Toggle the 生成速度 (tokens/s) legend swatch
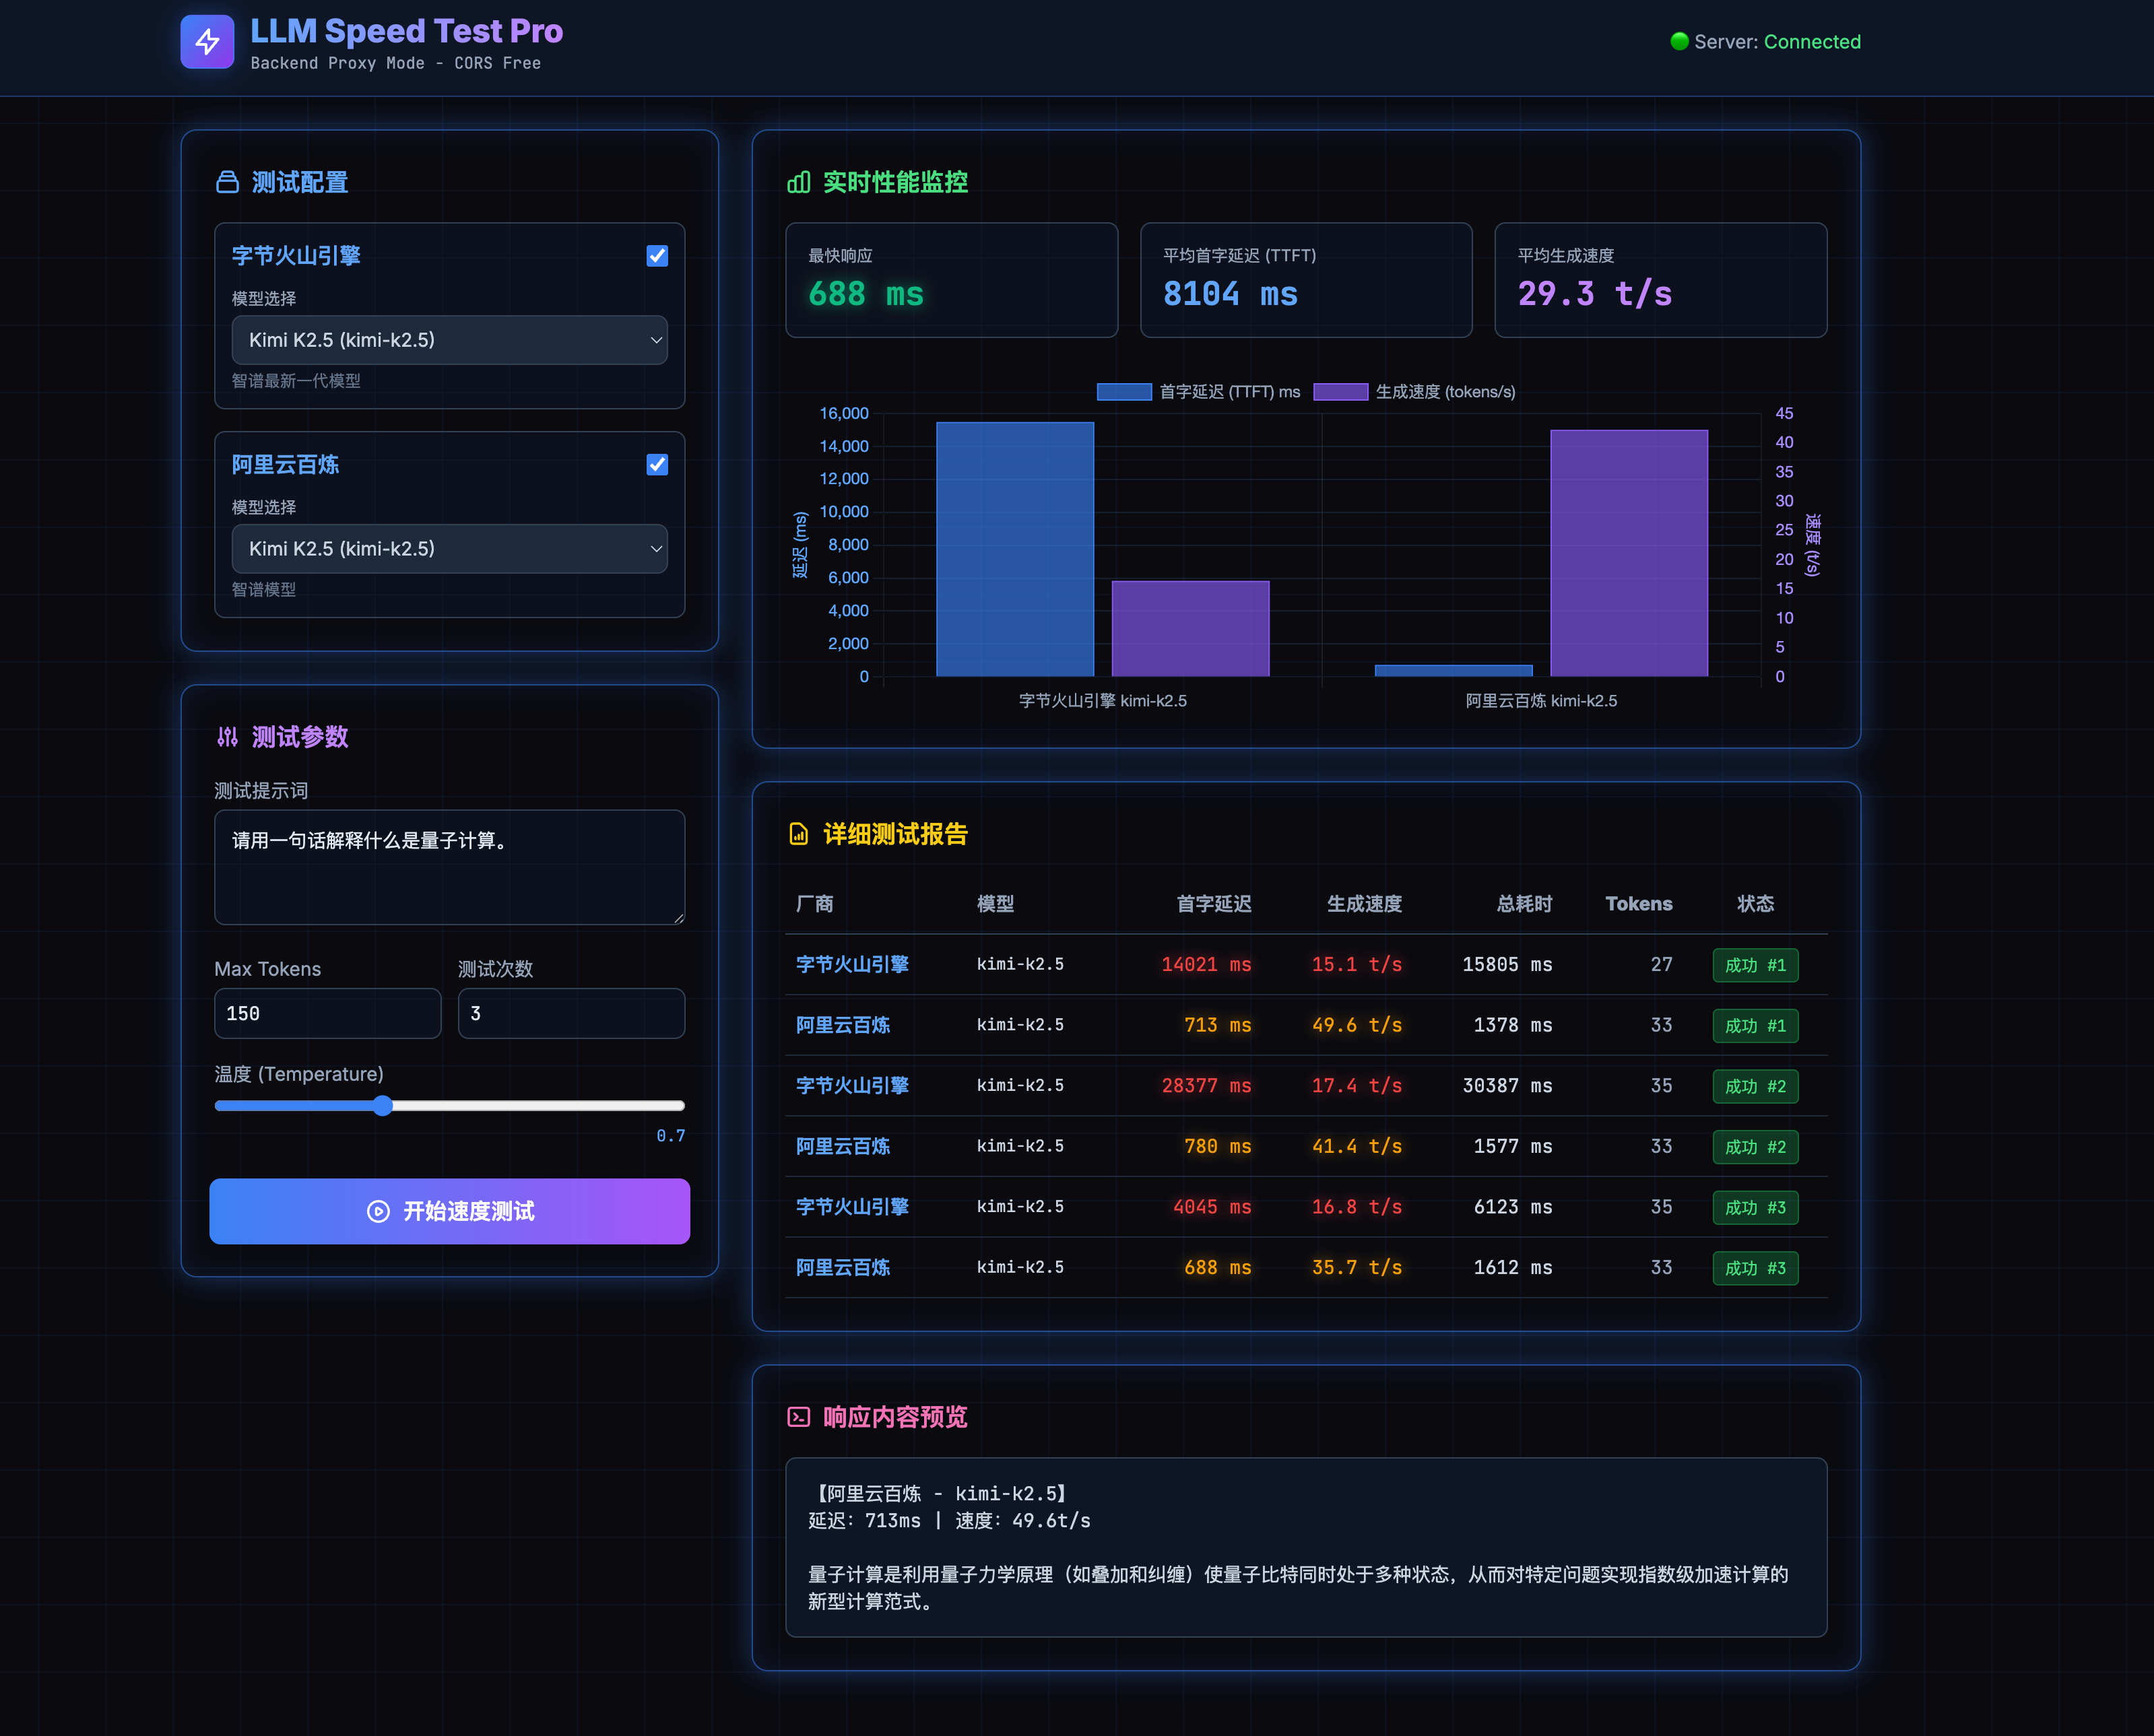2154x1736 pixels. point(1340,392)
